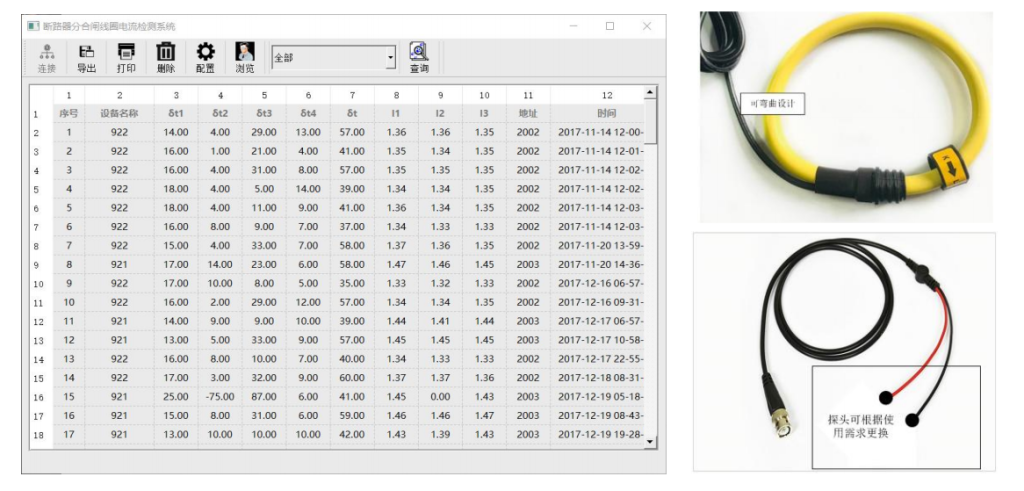Screen dimensions: 1024x491
Task: Minimize the application window
Action: pyautogui.click(x=572, y=26)
